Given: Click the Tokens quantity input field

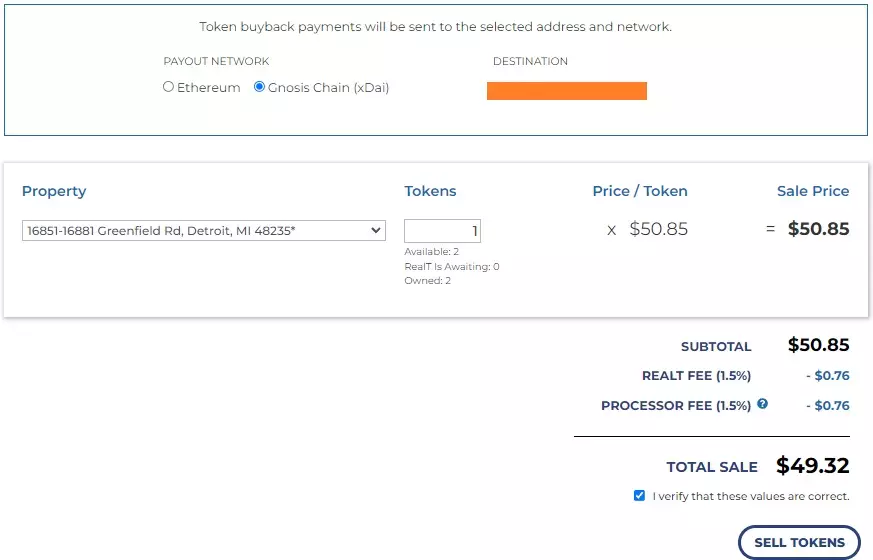Looking at the screenshot, I should pyautogui.click(x=442, y=231).
